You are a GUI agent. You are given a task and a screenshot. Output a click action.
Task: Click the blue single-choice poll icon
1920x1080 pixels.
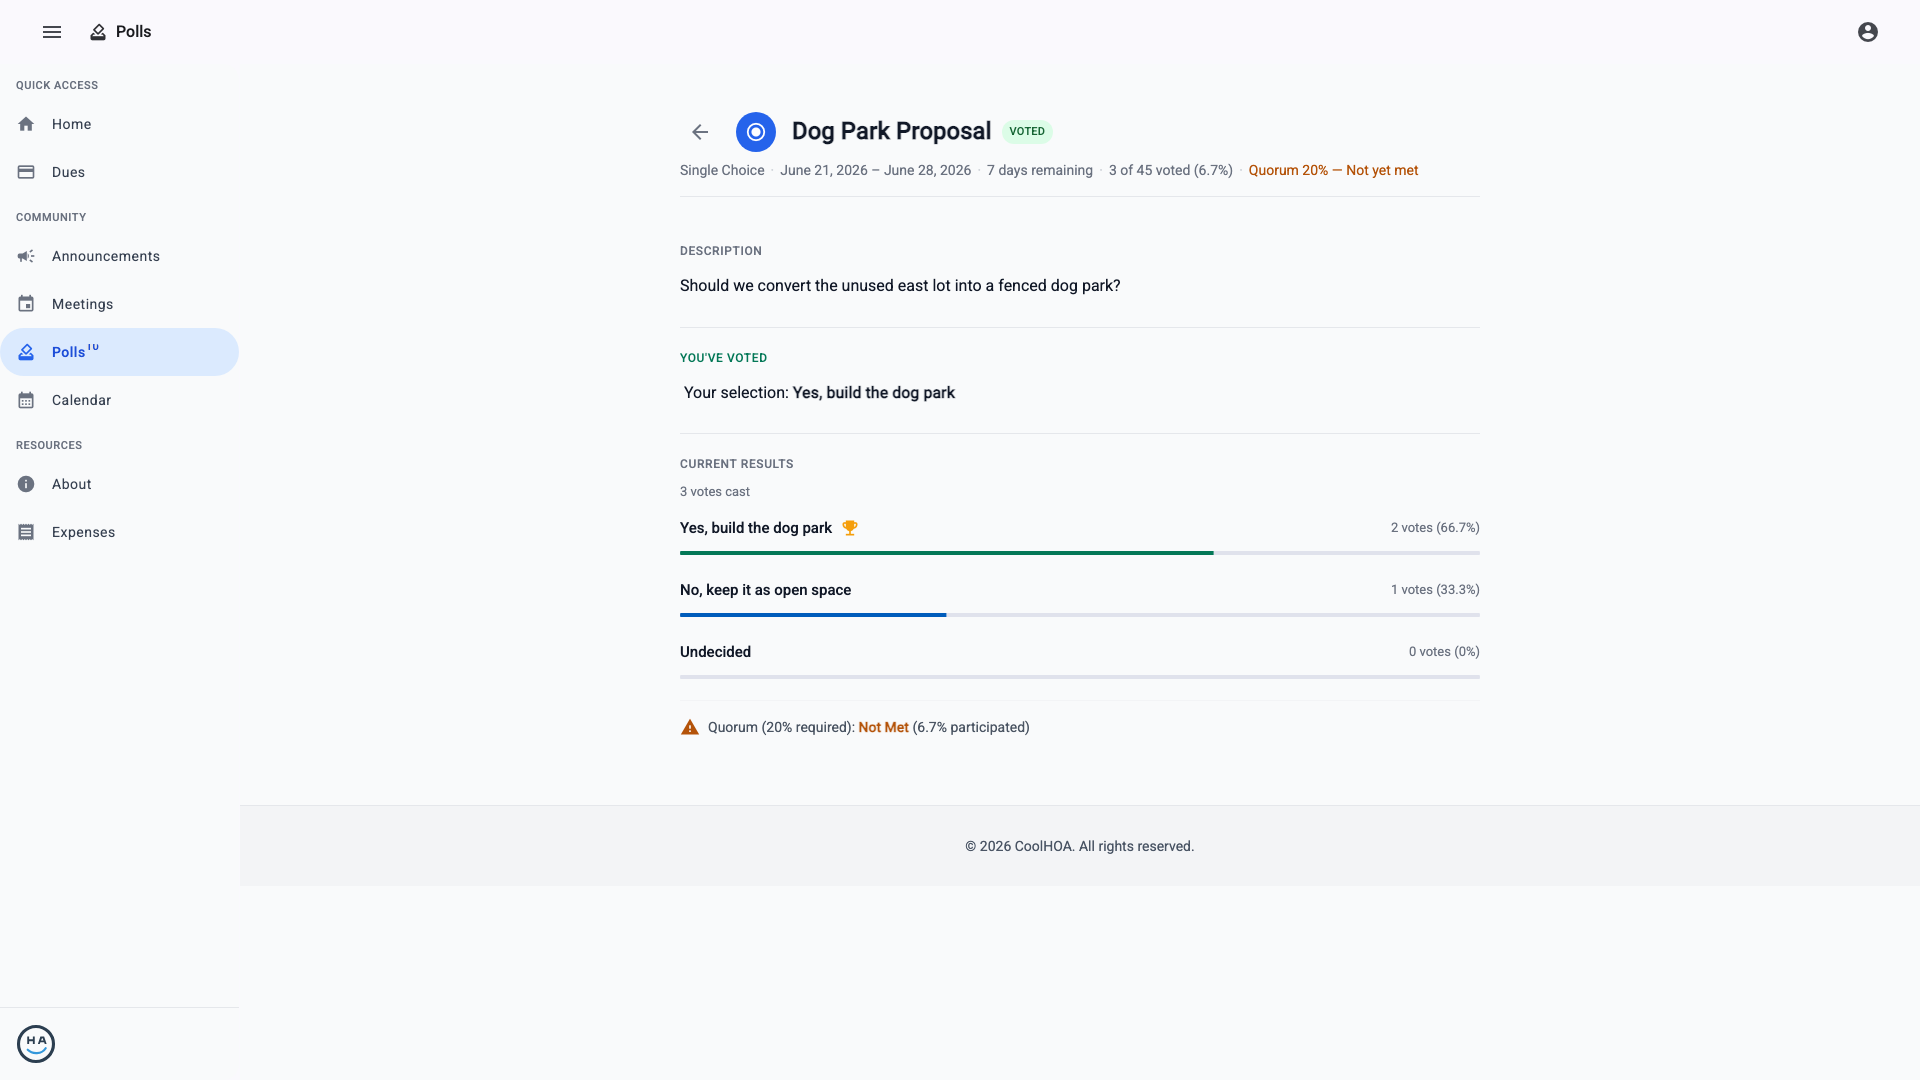tap(756, 132)
